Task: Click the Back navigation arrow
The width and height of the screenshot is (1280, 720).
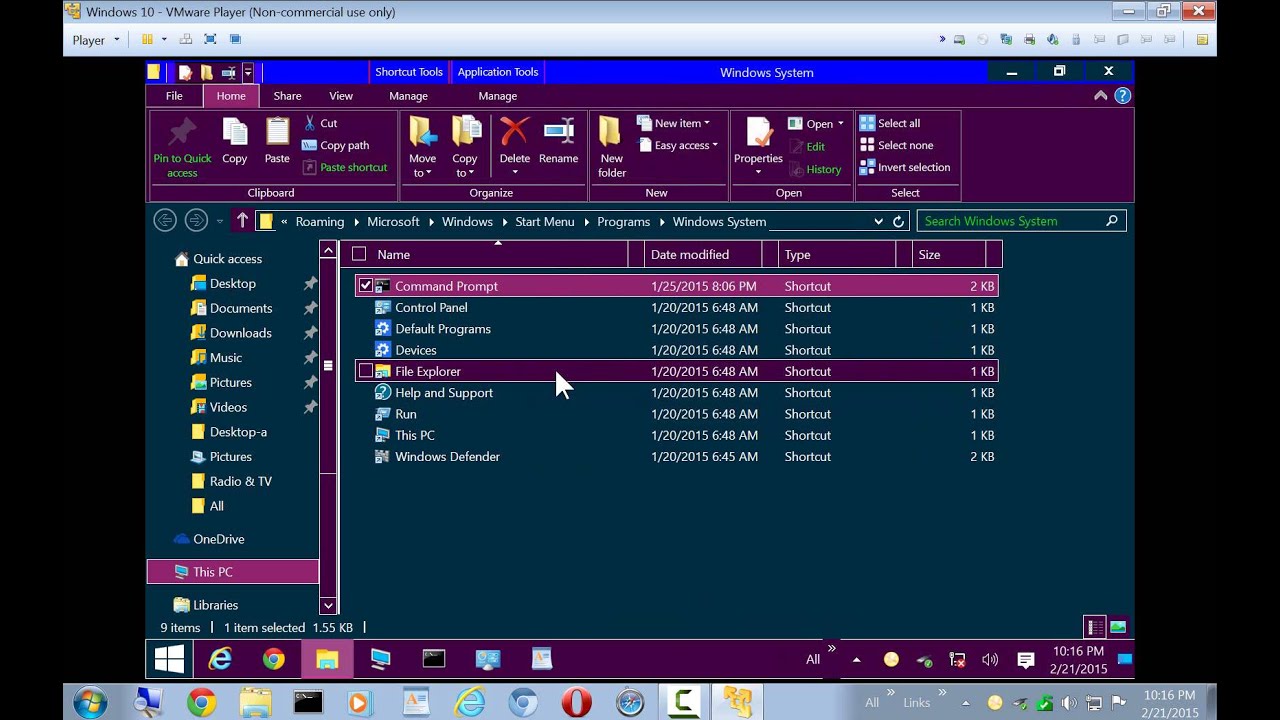Action: 165,221
